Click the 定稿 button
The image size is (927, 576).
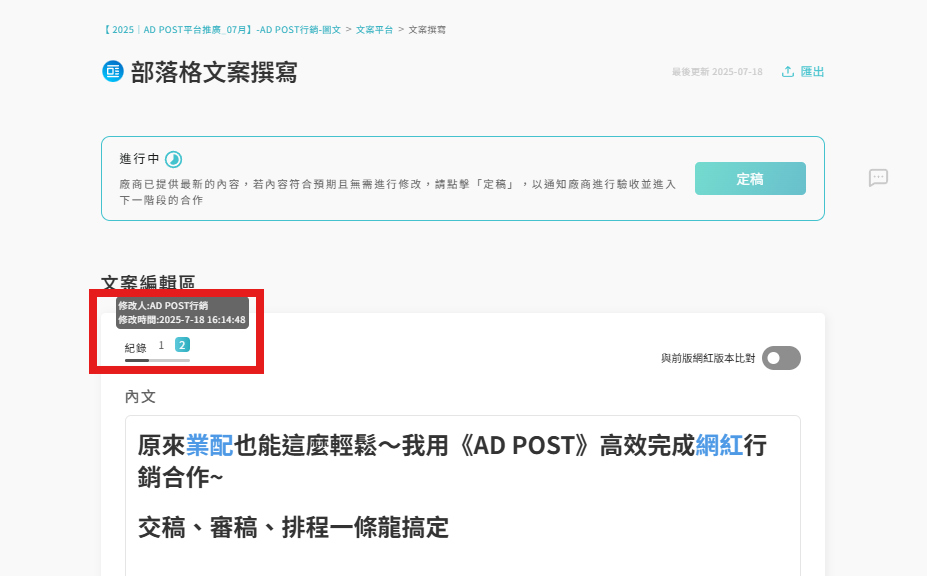750,179
